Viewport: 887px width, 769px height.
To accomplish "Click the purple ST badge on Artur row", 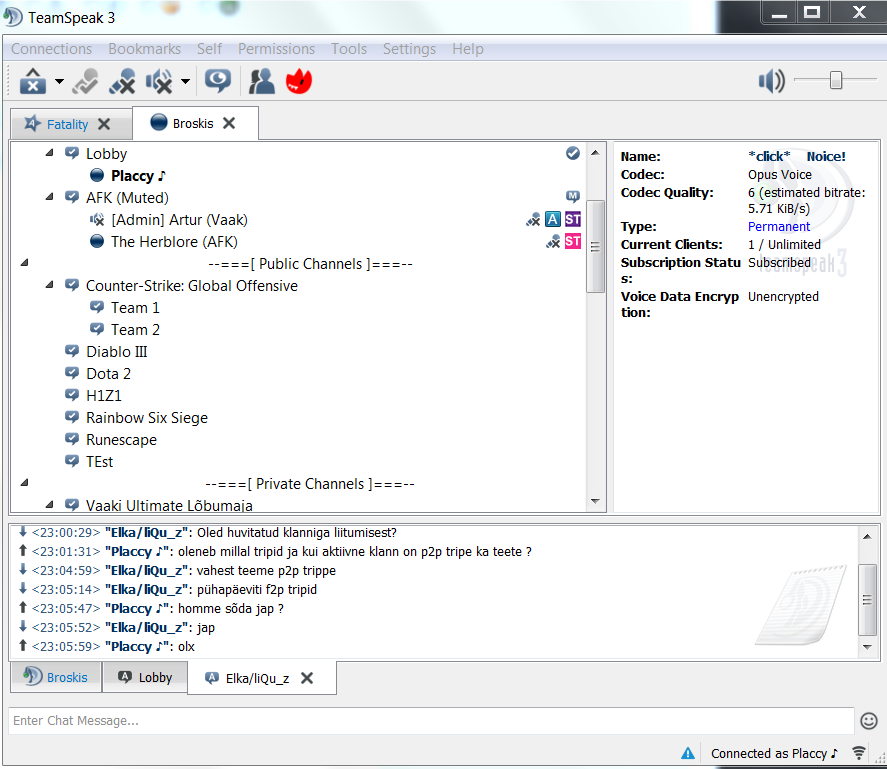I will pyautogui.click(x=572, y=220).
